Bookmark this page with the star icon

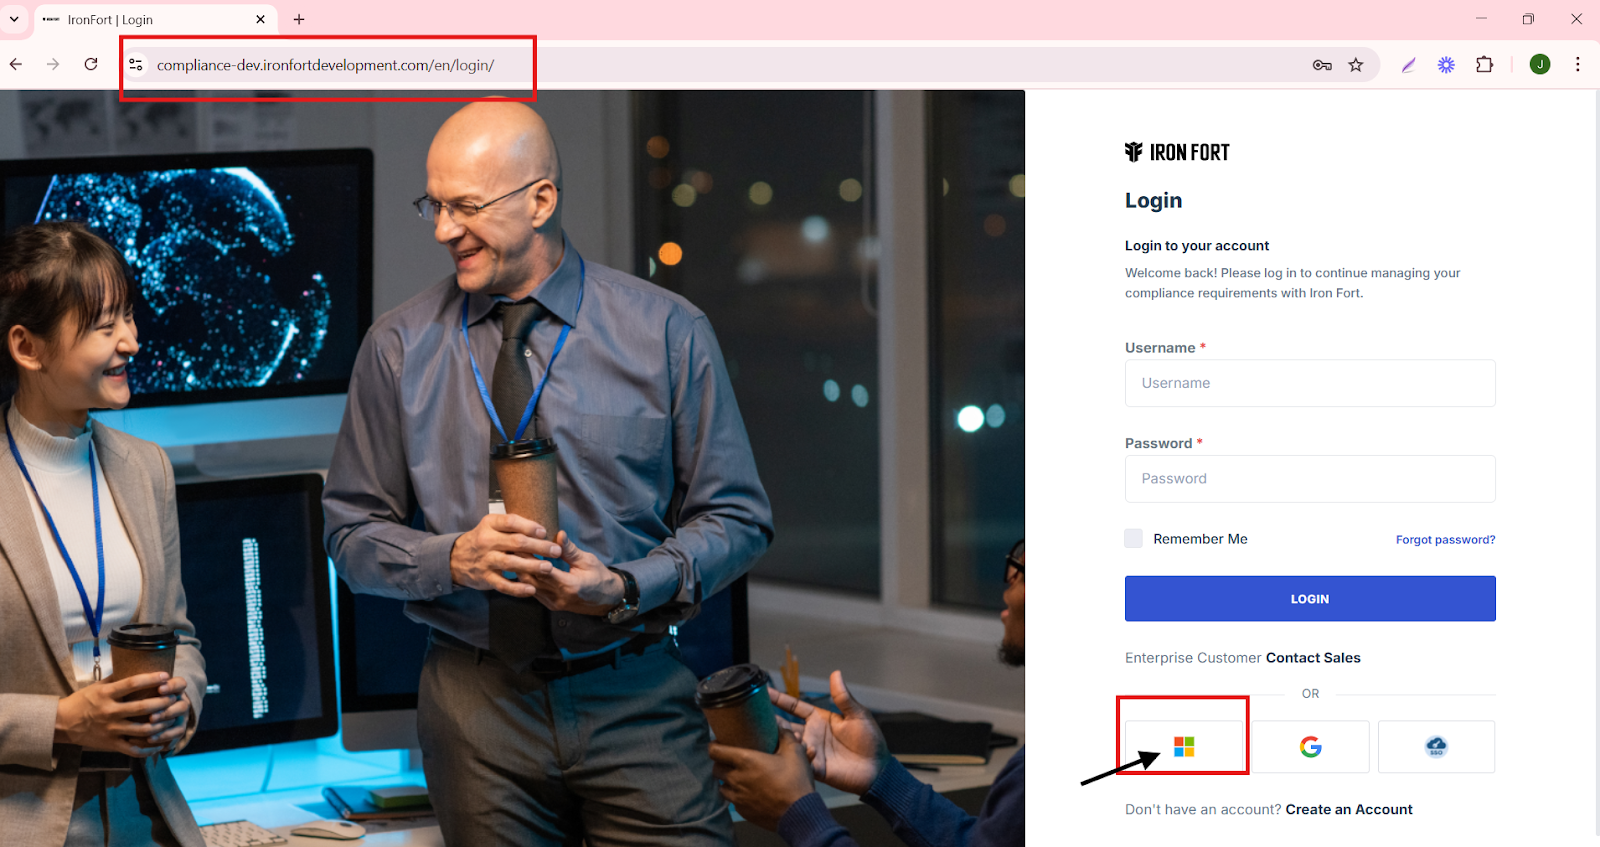tap(1356, 65)
